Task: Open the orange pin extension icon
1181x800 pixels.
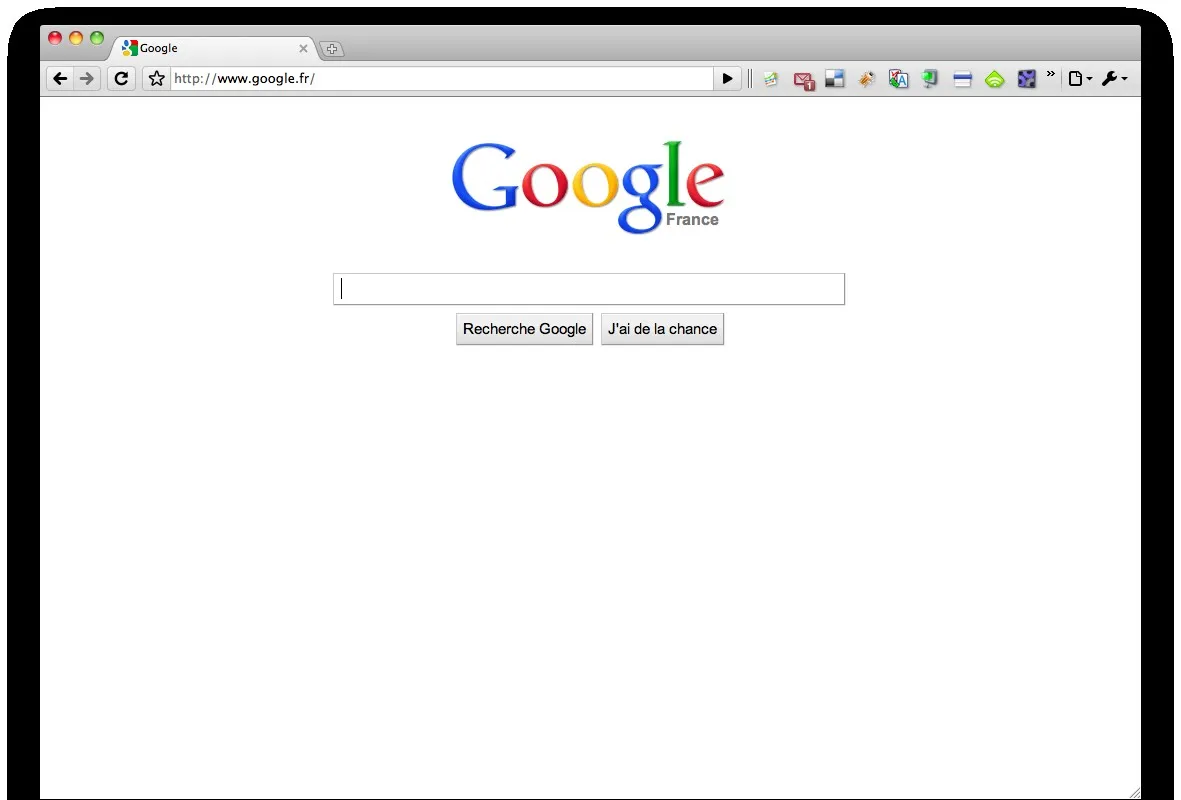Action: point(867,78)
